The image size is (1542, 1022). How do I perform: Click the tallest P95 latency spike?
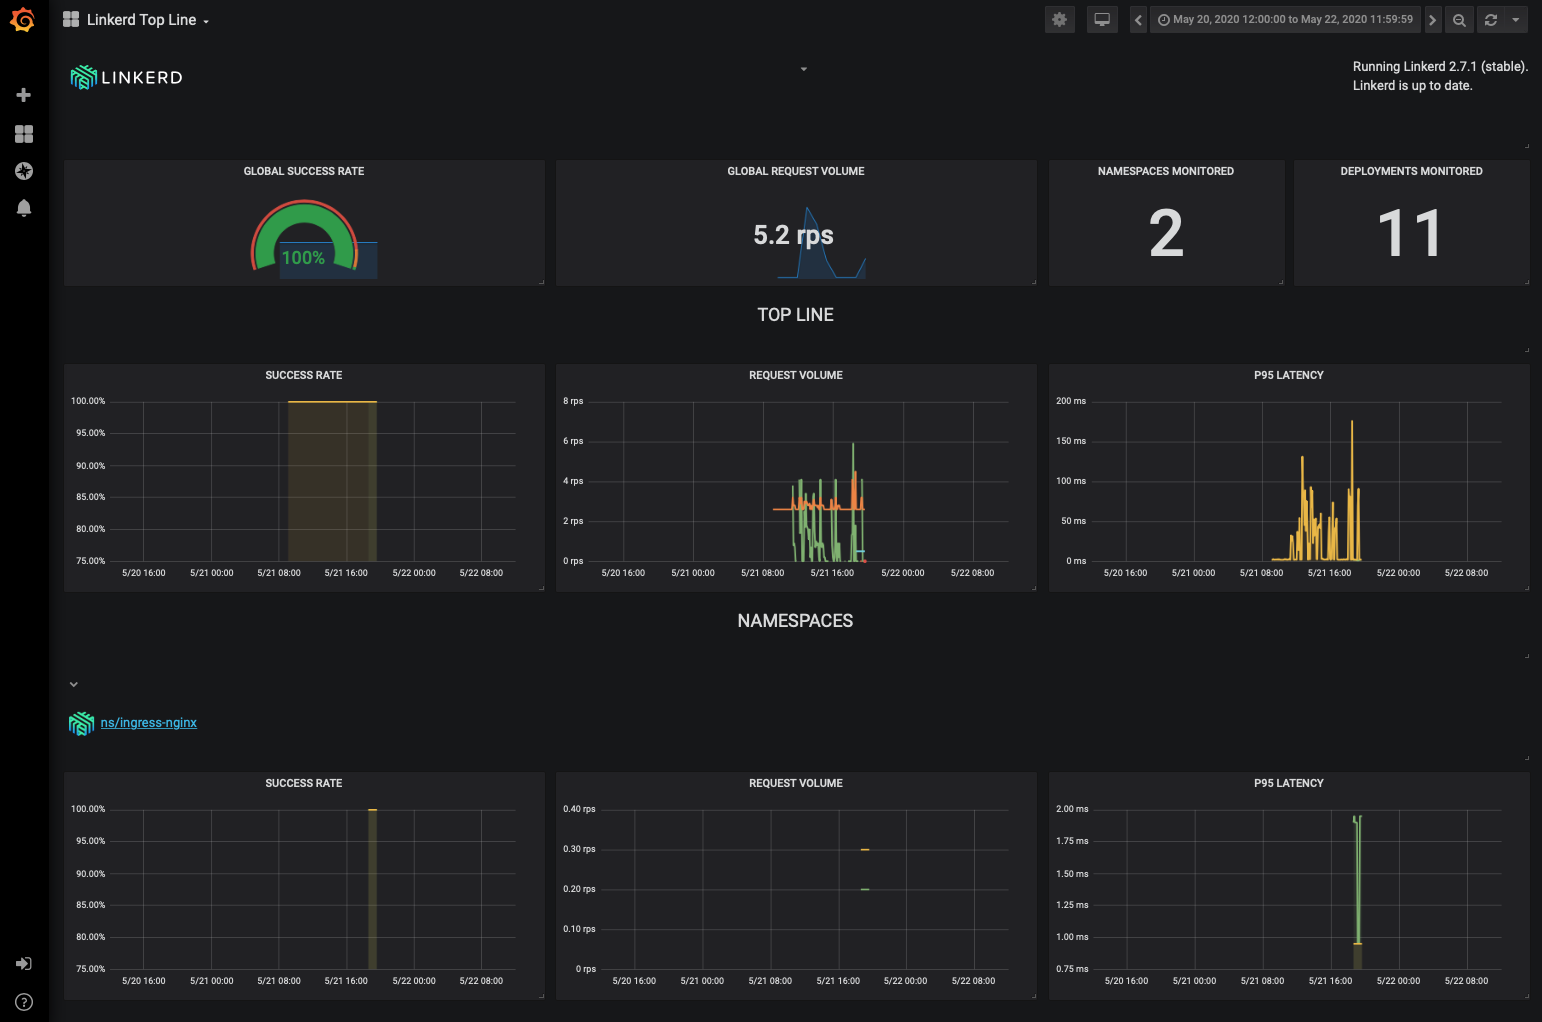click(1352, 490)
